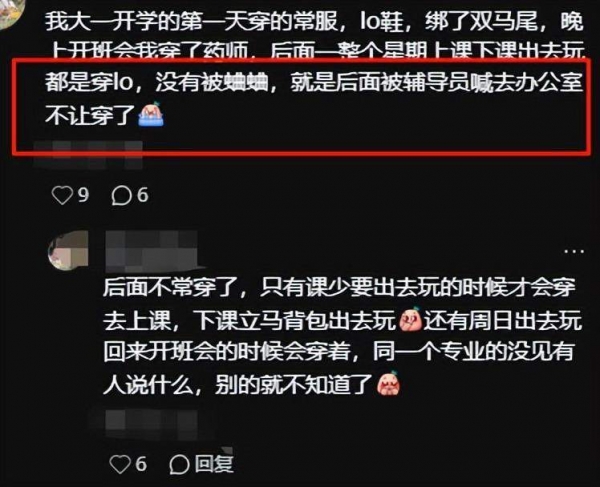
Task: Click the crying emoji after 不让穿了
Action: 151,114
